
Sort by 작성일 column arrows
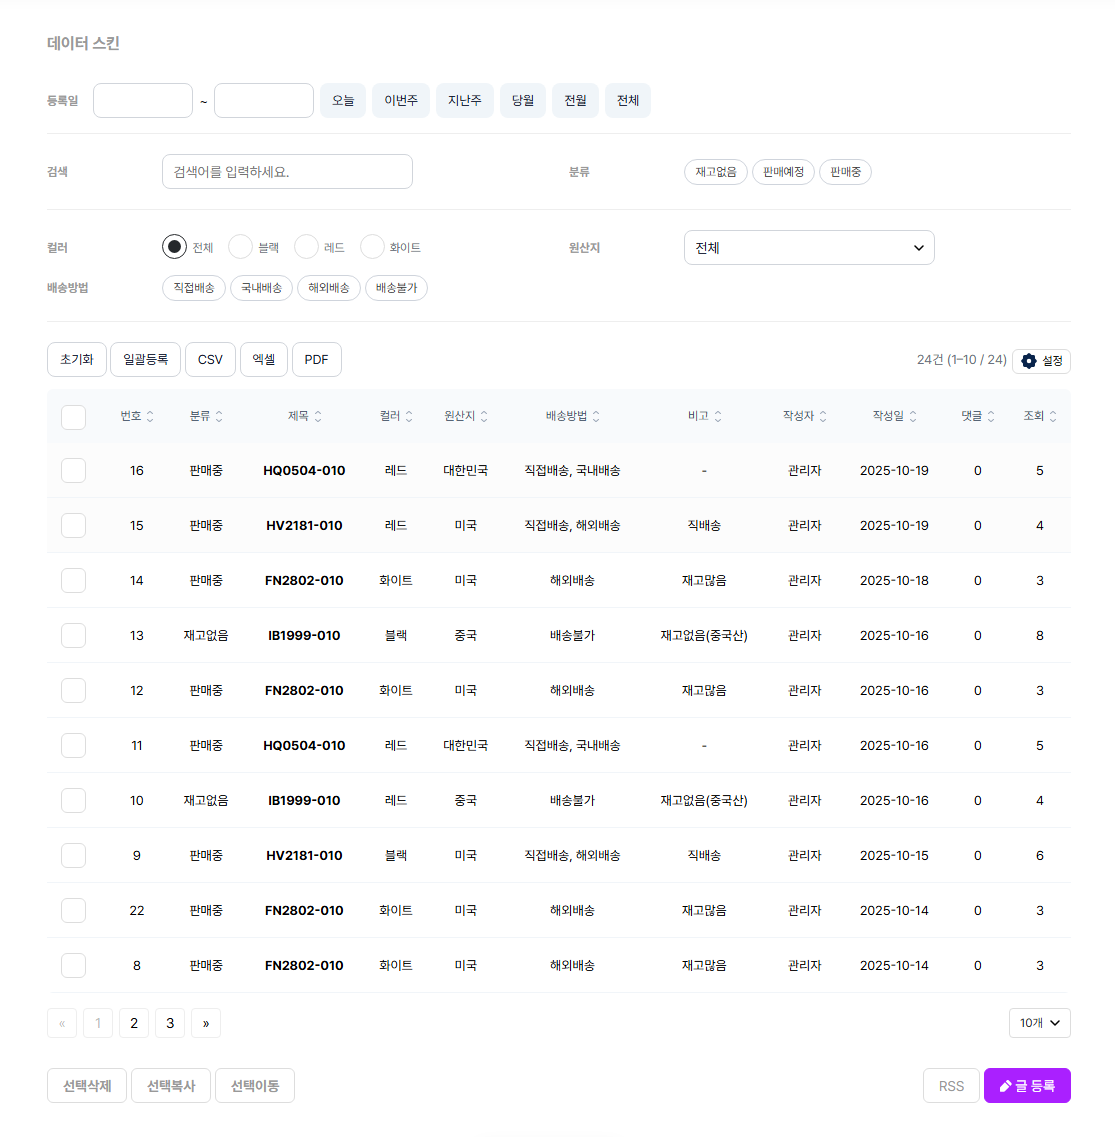click(x=913, y=416)
